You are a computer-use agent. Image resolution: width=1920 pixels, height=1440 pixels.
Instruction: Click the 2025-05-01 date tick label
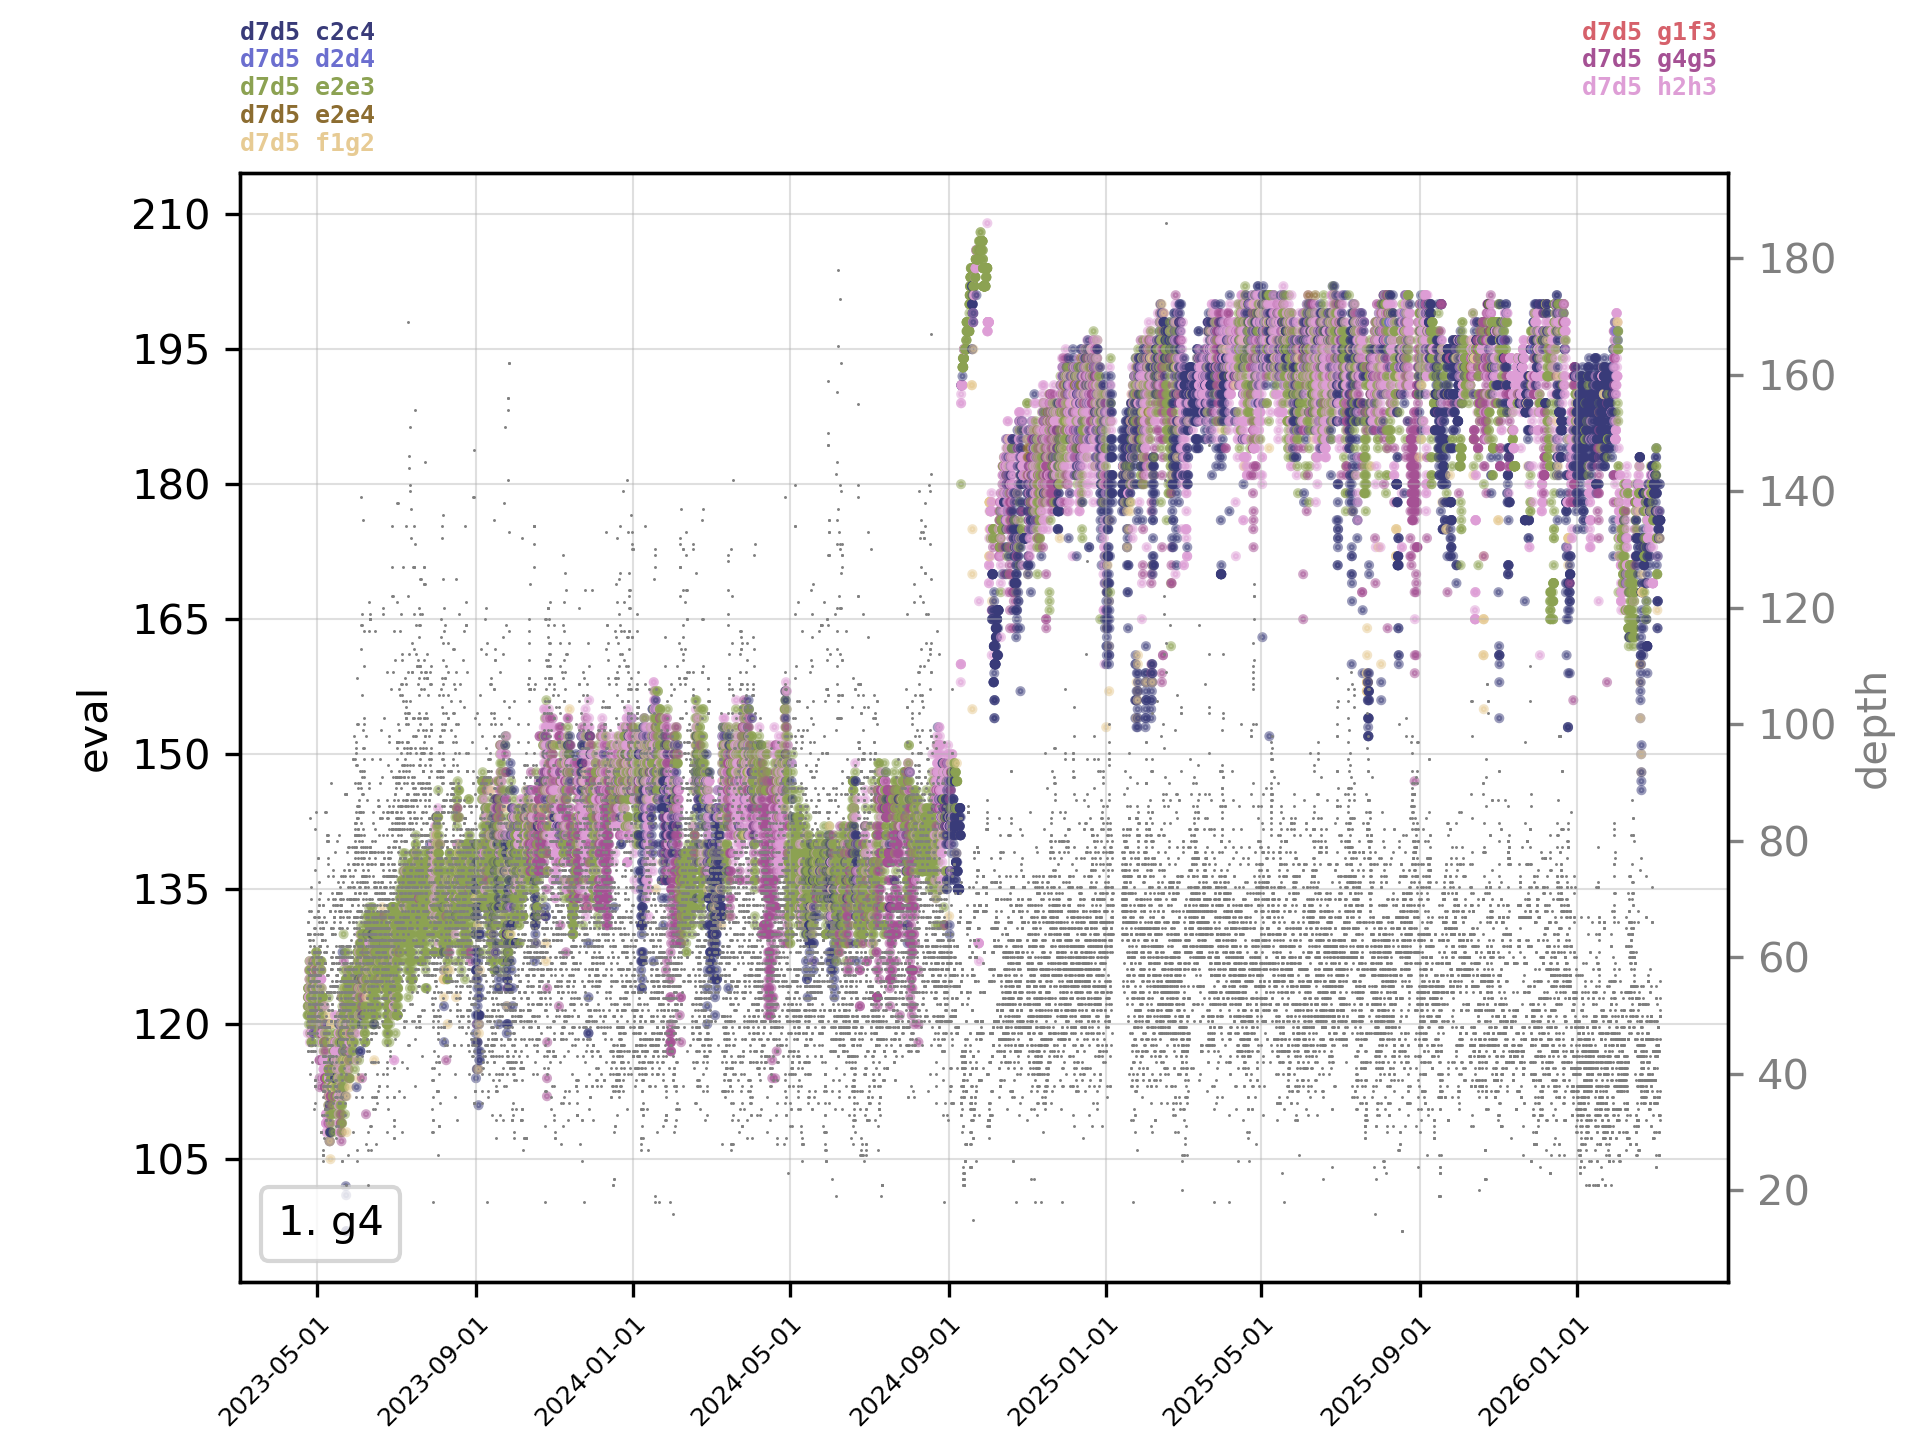click(x=1216, y=1372)
